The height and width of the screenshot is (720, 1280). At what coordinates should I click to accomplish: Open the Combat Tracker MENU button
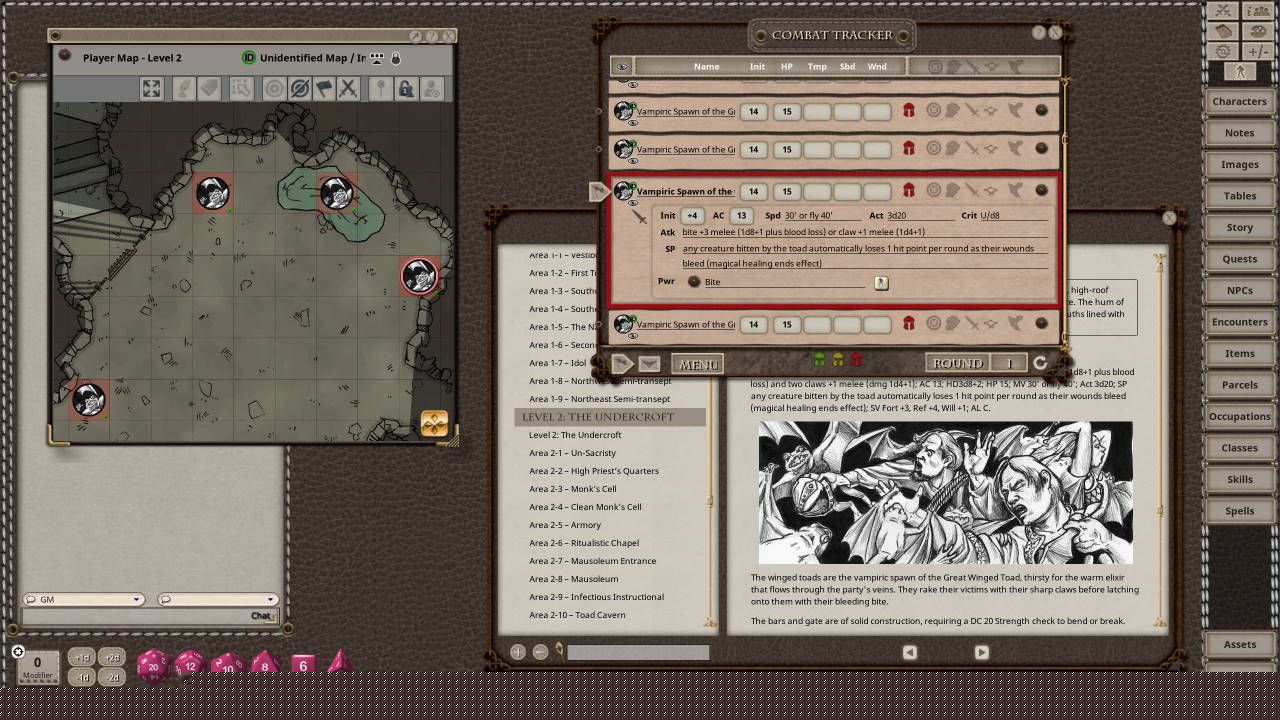698,364
